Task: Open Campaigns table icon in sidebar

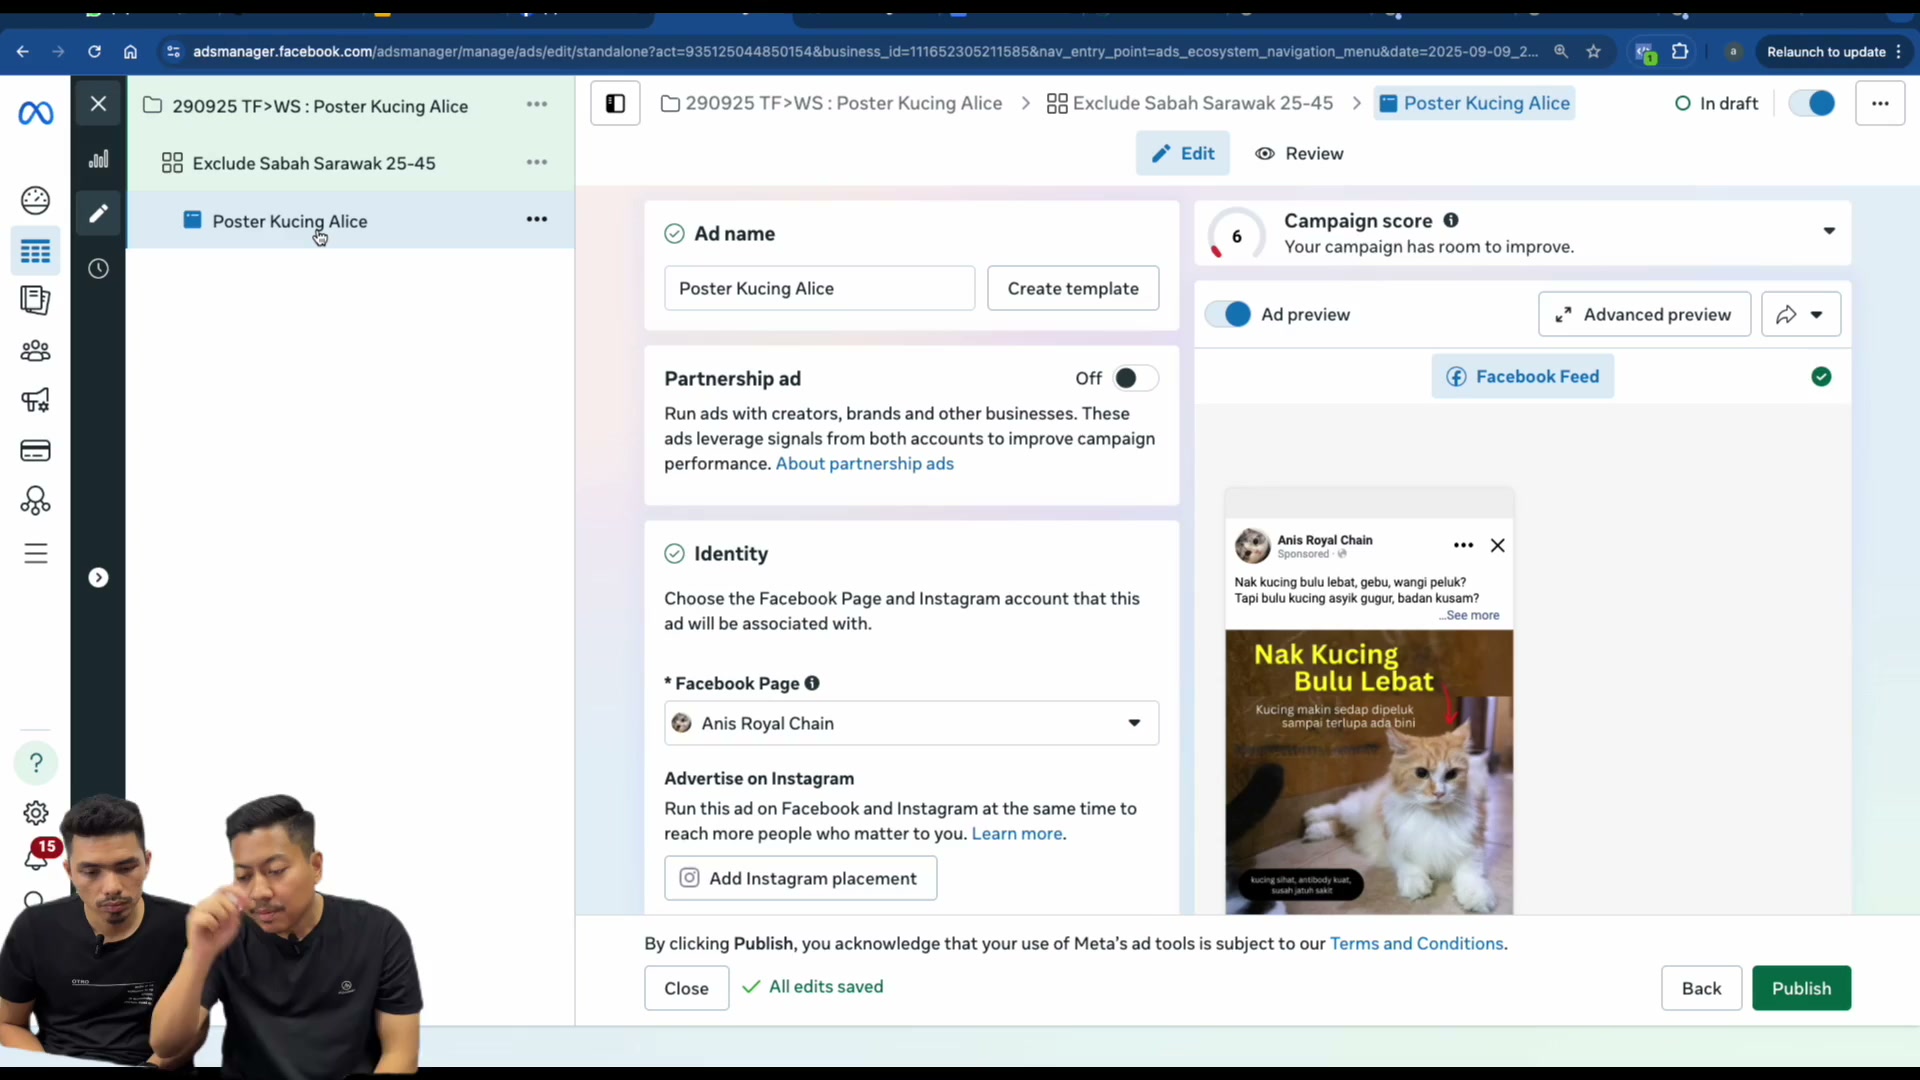Action: click(35, 251)
